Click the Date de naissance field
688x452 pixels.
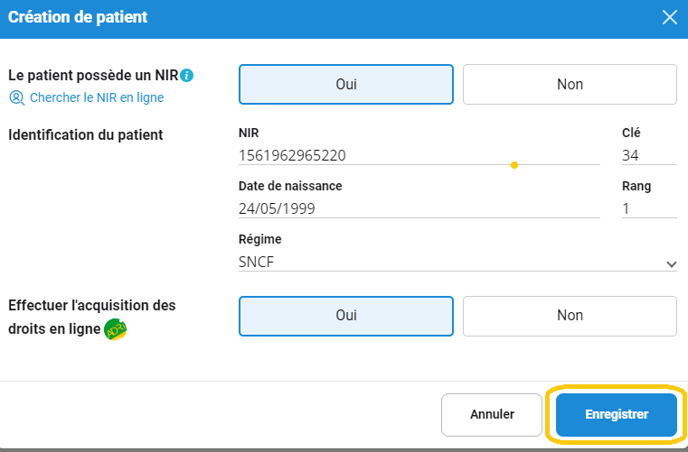tap(418, 209)
